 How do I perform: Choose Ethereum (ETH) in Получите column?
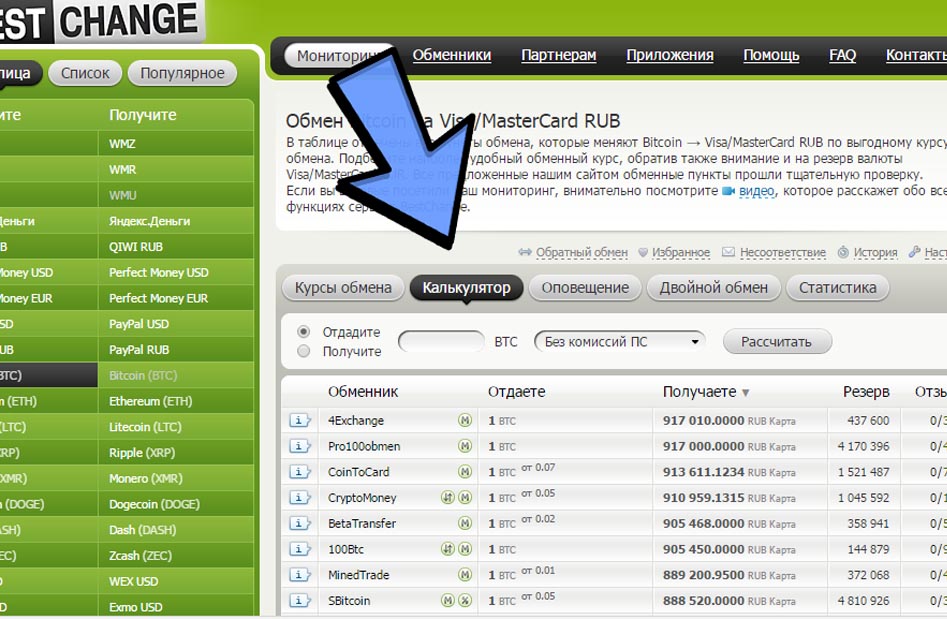[176, 402]
